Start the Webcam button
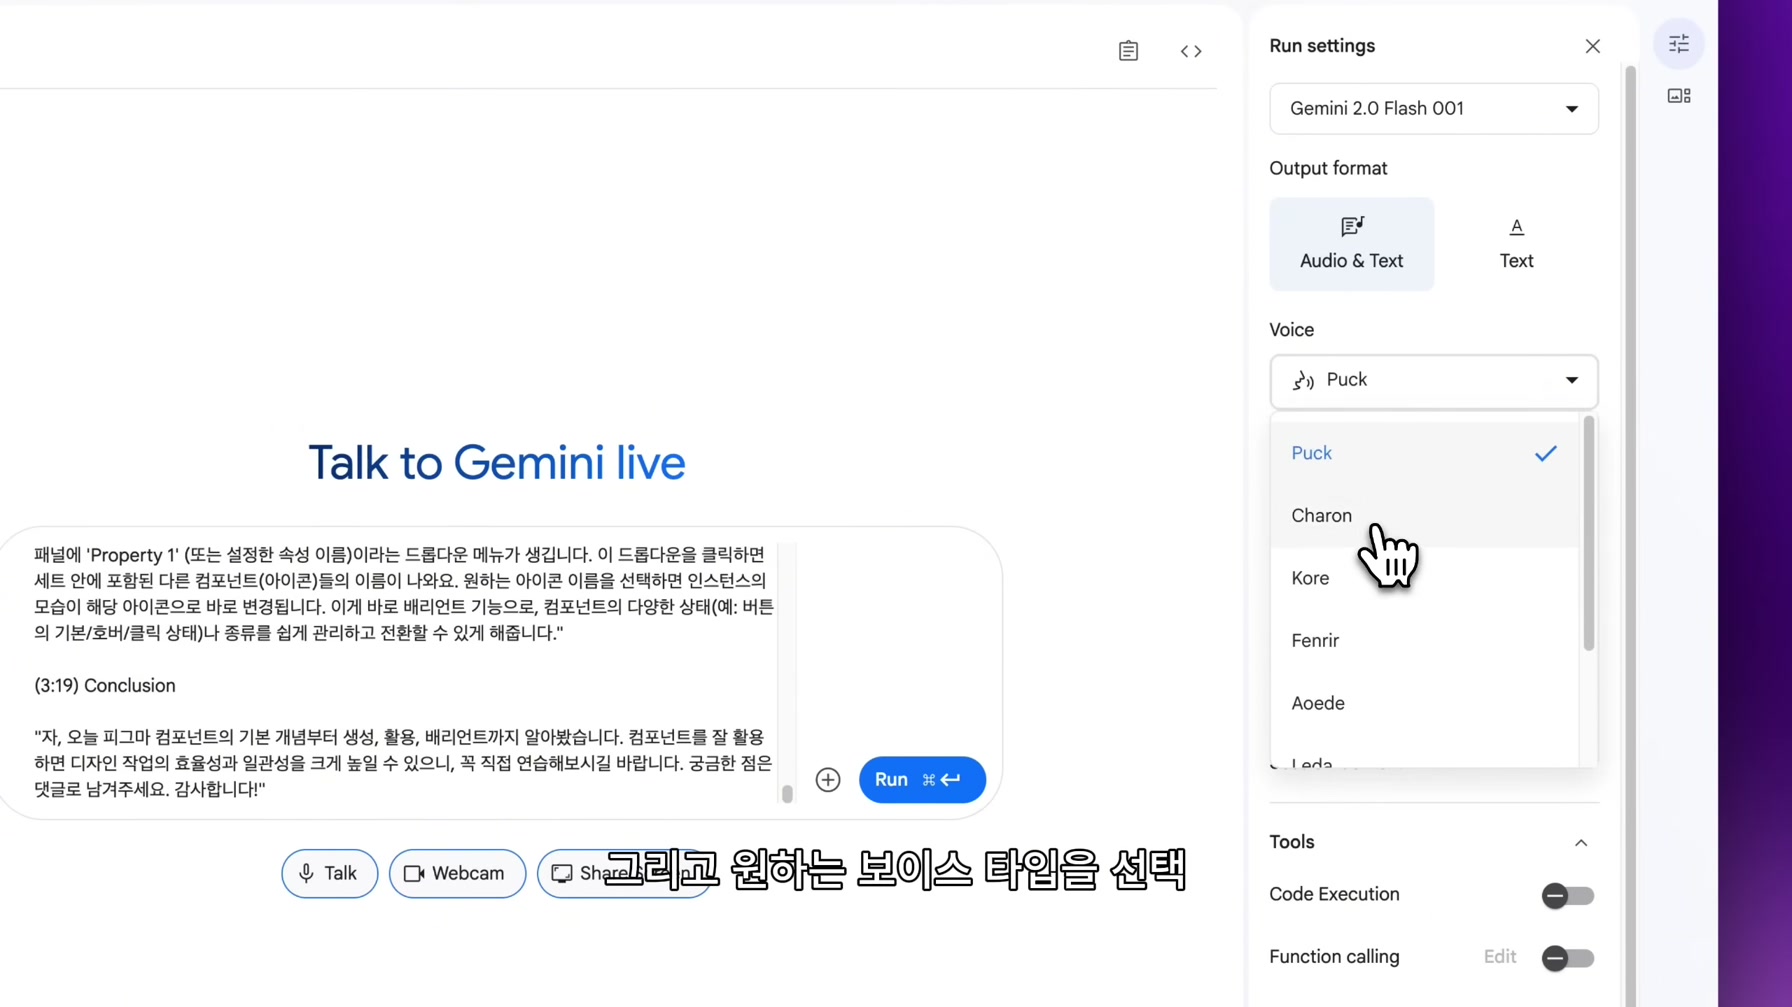 point(457,874)
